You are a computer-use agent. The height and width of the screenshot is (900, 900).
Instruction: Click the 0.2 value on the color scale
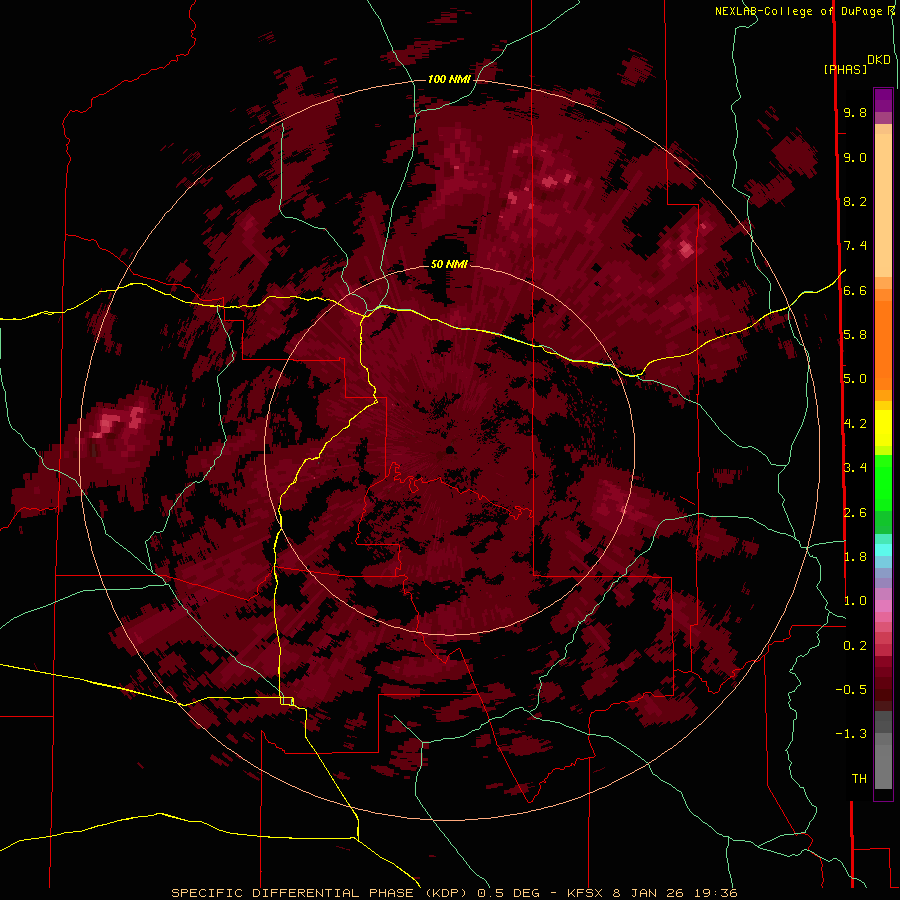pos(855,646)
